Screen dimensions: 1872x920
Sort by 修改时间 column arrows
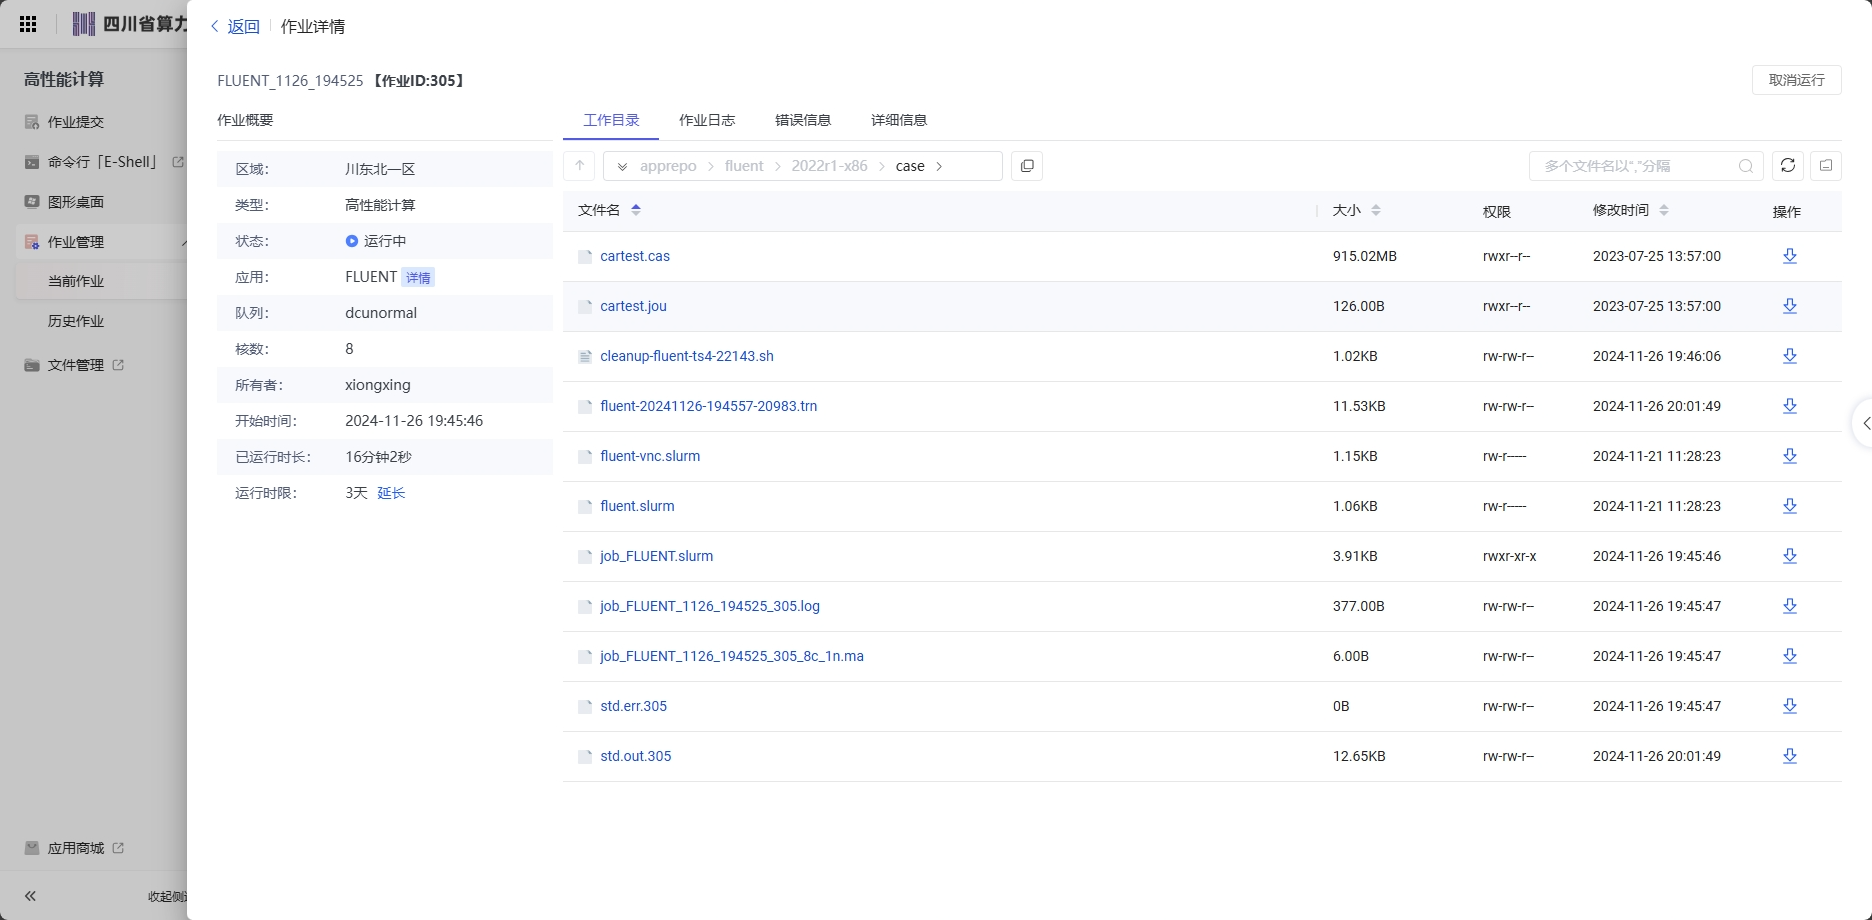(x=1664, y=210)
